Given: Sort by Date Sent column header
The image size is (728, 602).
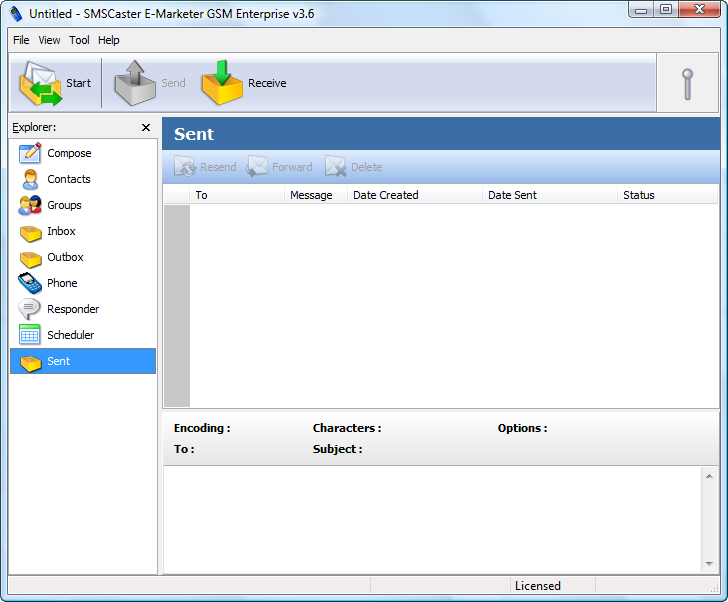Looking at the screenshot, I should [550, 195].
